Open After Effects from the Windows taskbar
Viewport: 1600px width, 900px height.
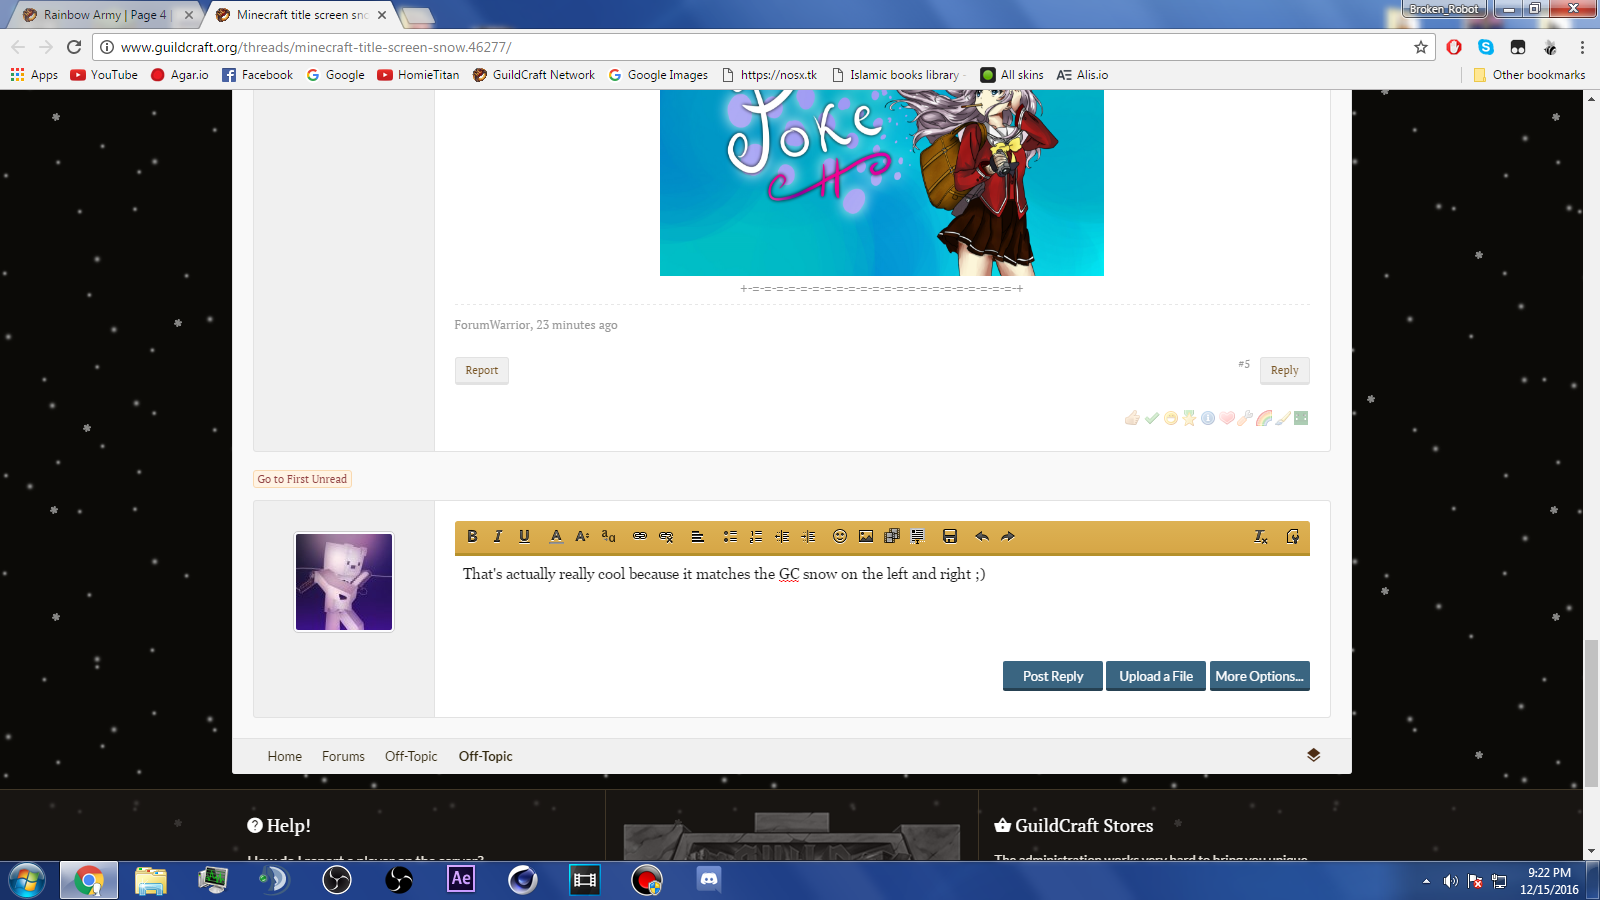click(461, 880)
